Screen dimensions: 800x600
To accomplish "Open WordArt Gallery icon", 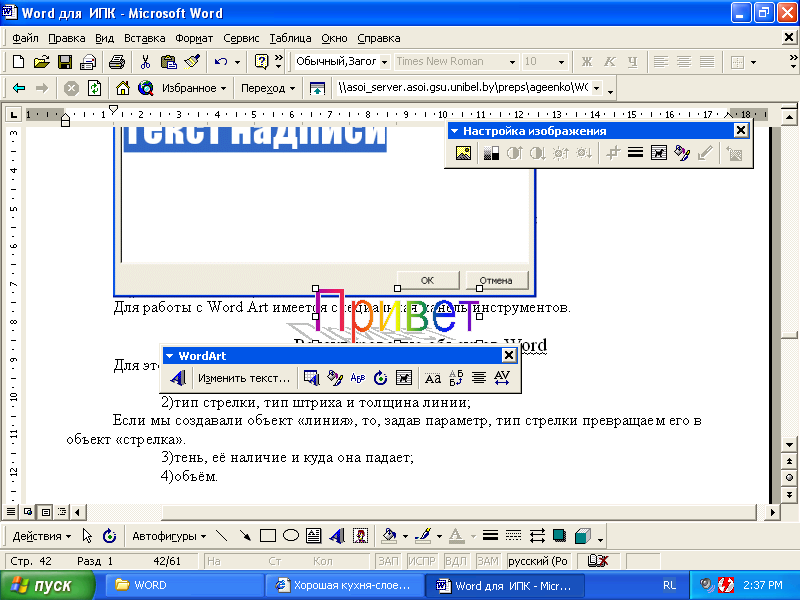I will [311, 378].
